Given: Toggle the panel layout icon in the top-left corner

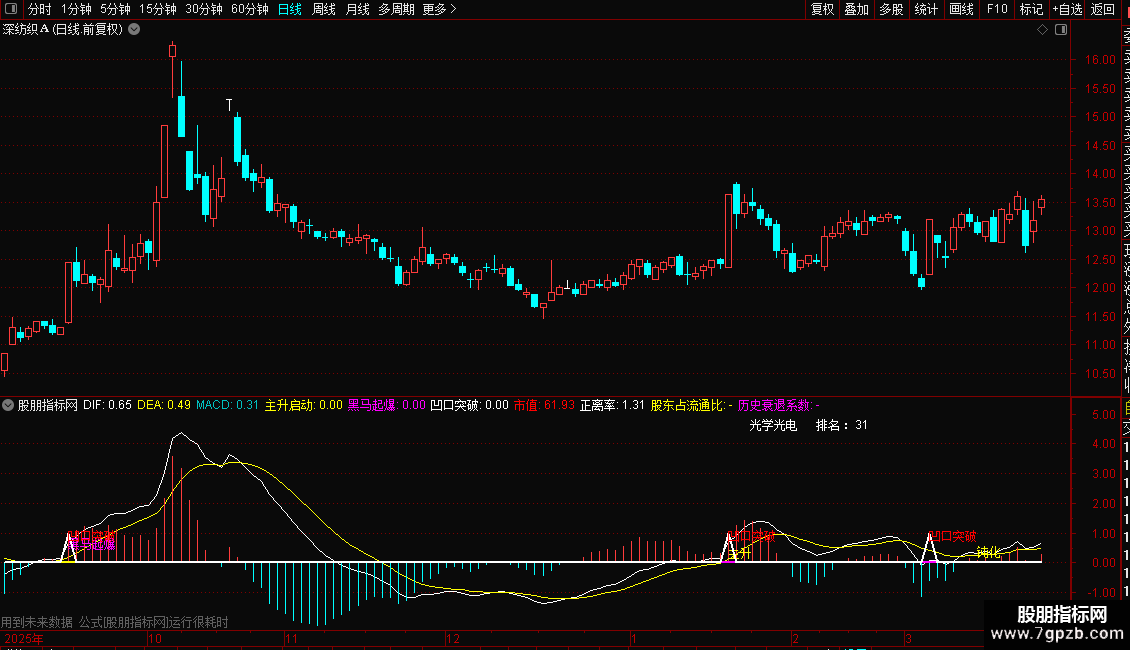Looking at the screenshot, I should 11,9.
